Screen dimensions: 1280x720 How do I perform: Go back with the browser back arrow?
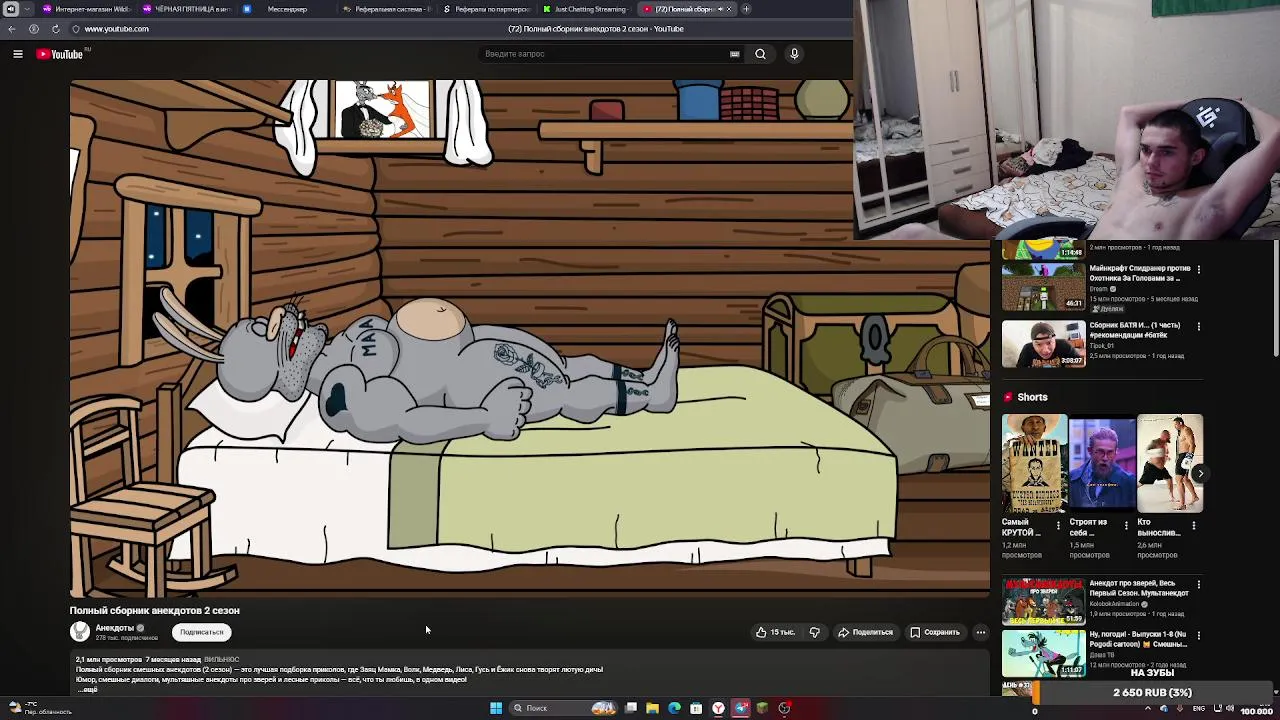(12, 29)
